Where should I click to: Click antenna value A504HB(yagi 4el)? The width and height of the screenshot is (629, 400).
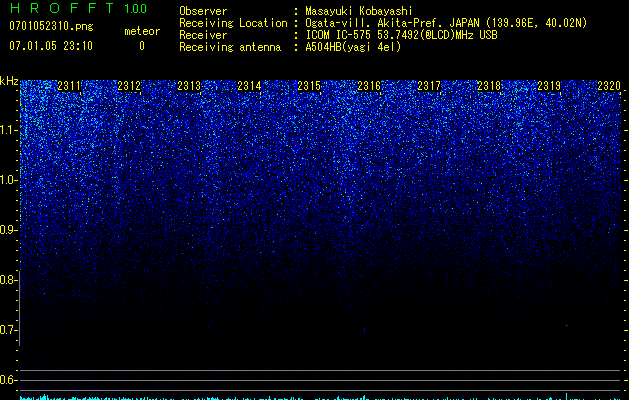[353, 47]
